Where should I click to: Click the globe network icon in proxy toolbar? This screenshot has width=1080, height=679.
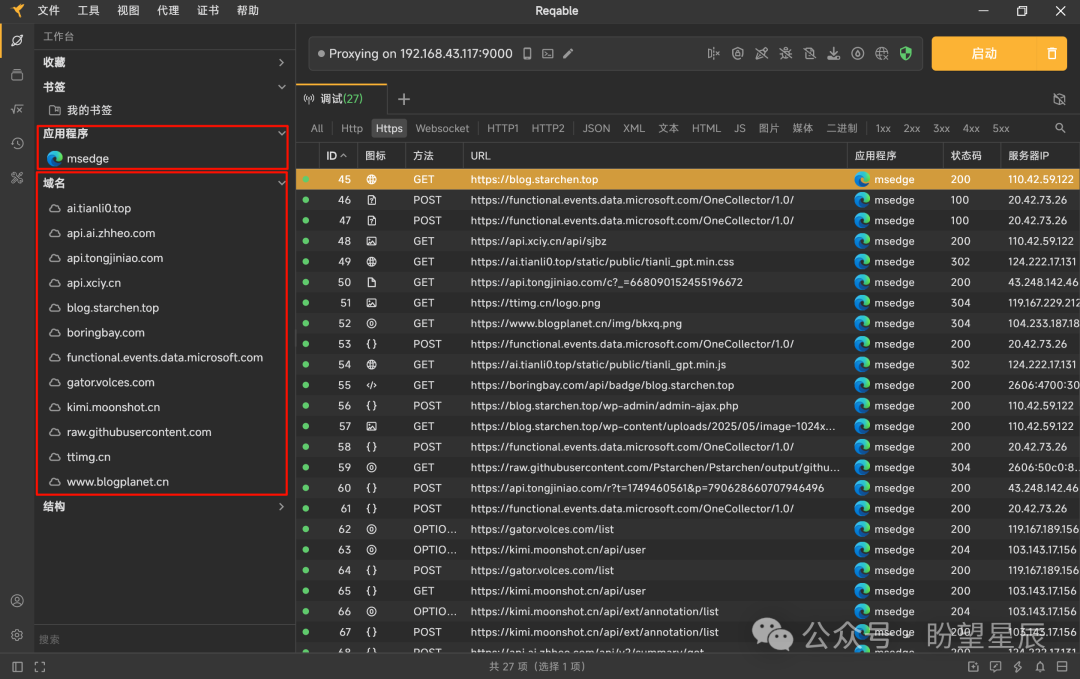(882, 54)
